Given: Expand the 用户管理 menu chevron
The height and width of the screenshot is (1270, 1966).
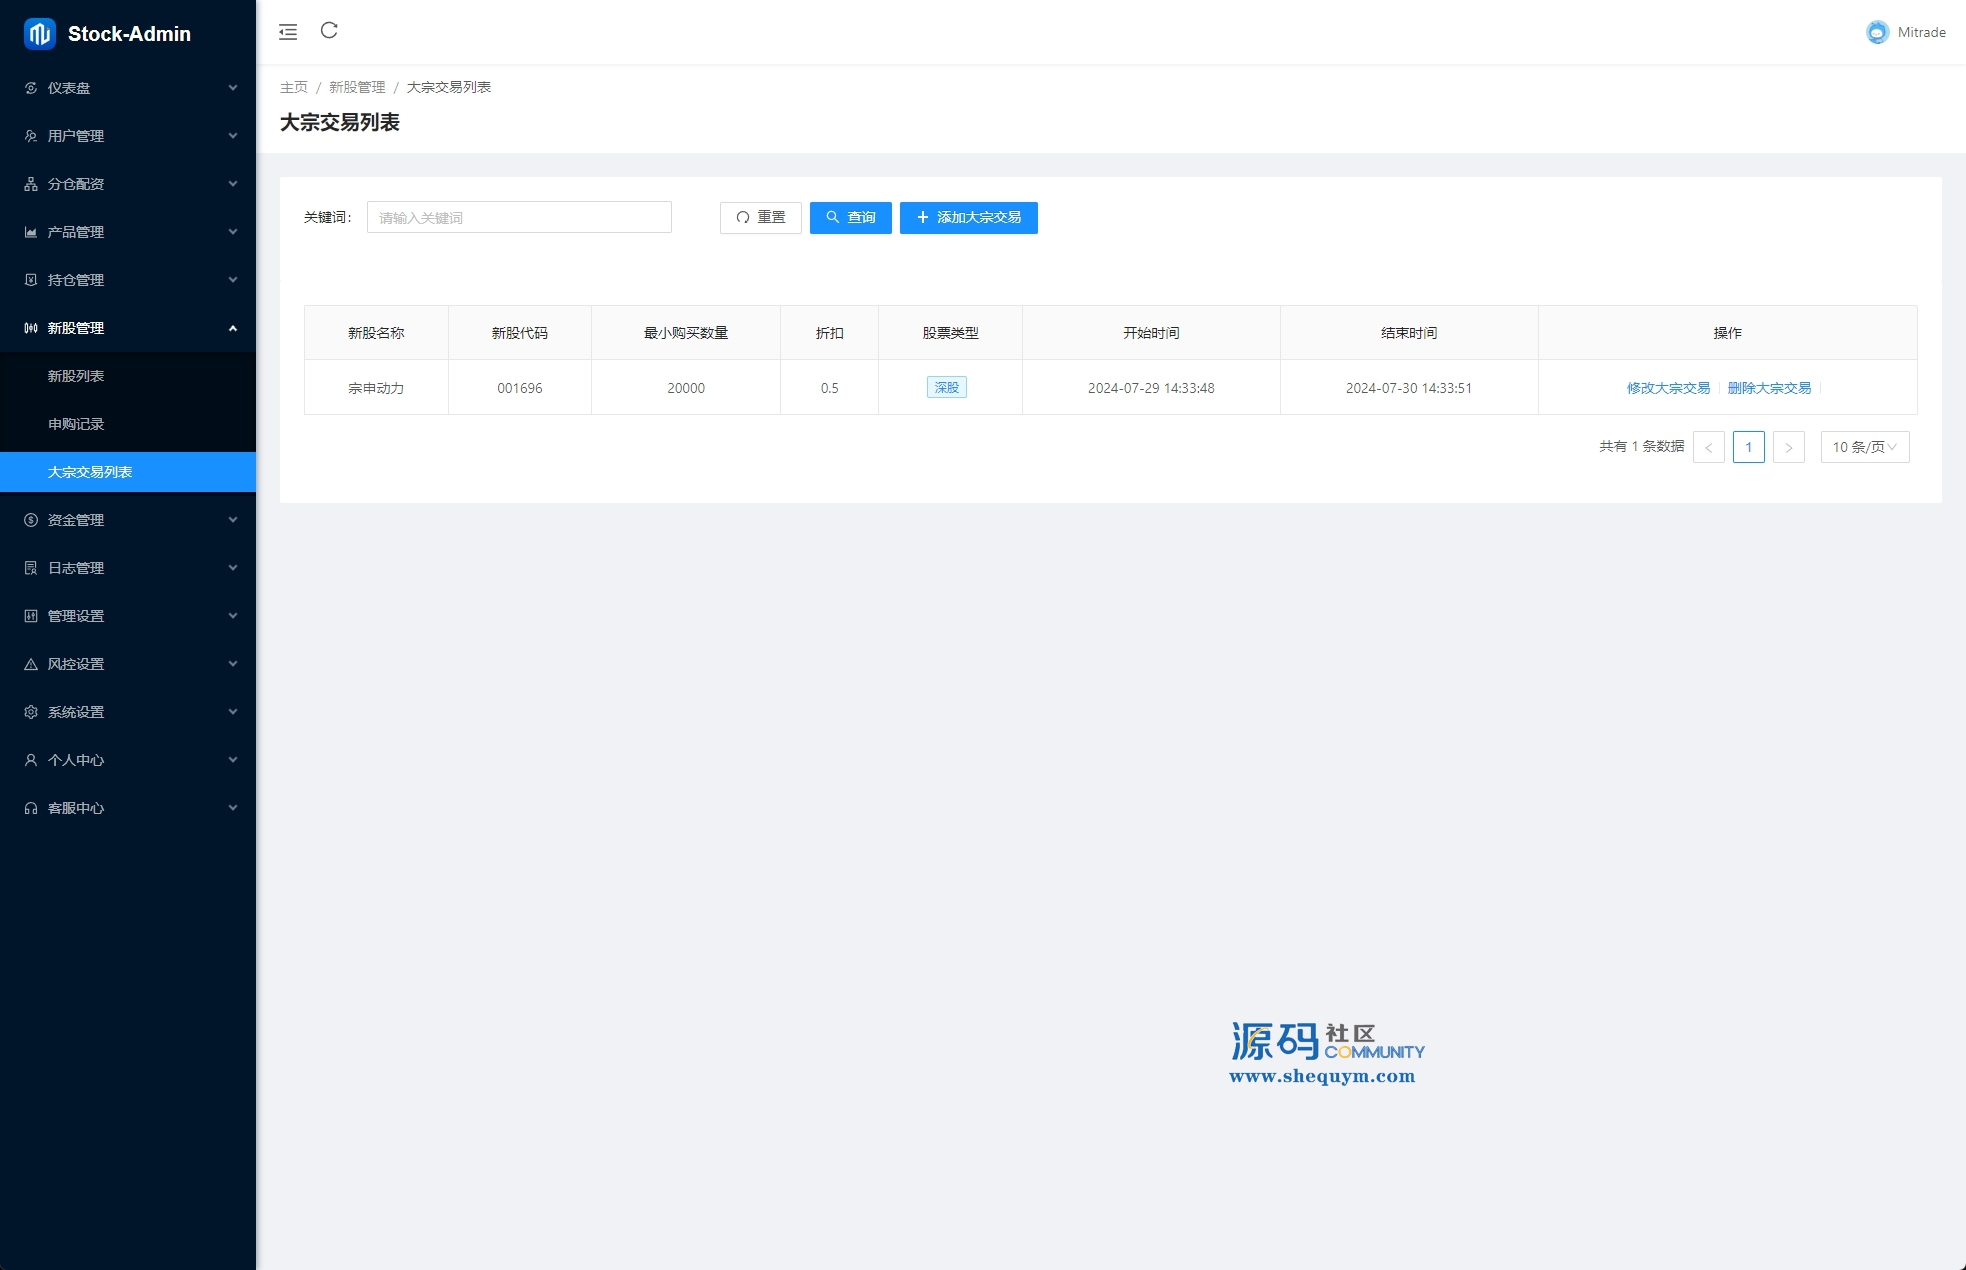Looking at the screenshot, I should click(x=233, y=136).
